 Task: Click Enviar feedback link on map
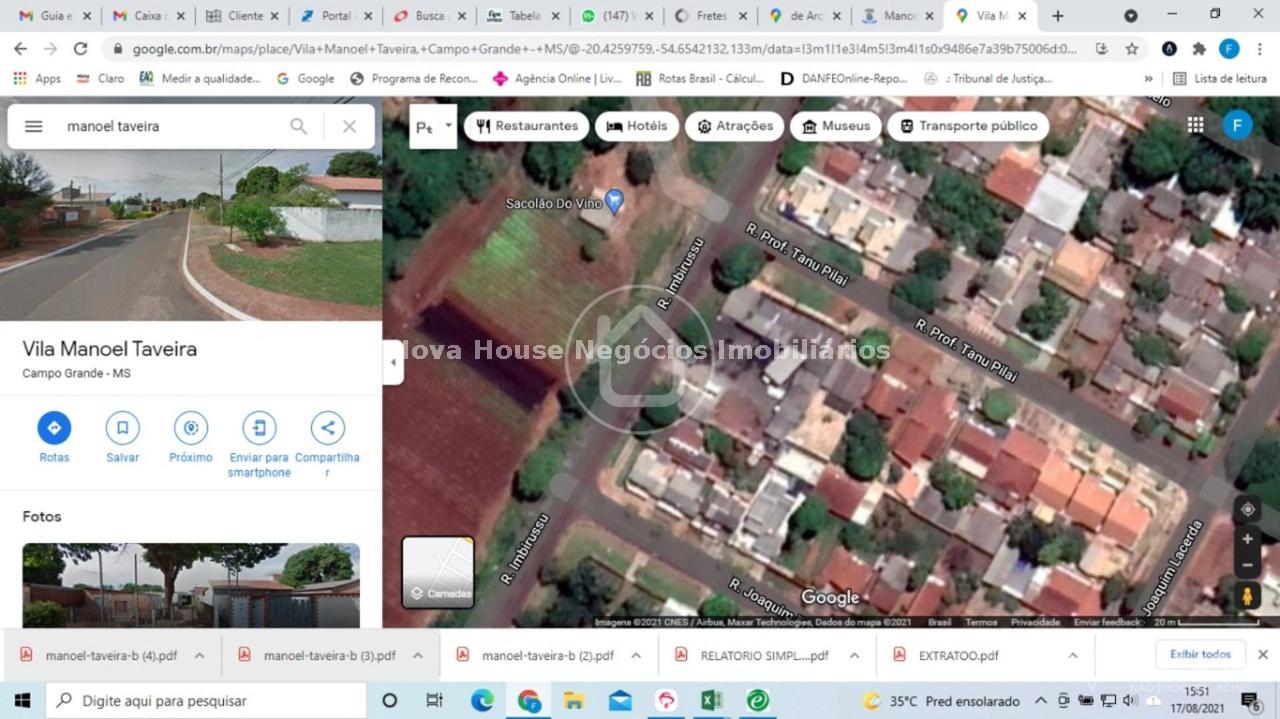click(1107, 622)
